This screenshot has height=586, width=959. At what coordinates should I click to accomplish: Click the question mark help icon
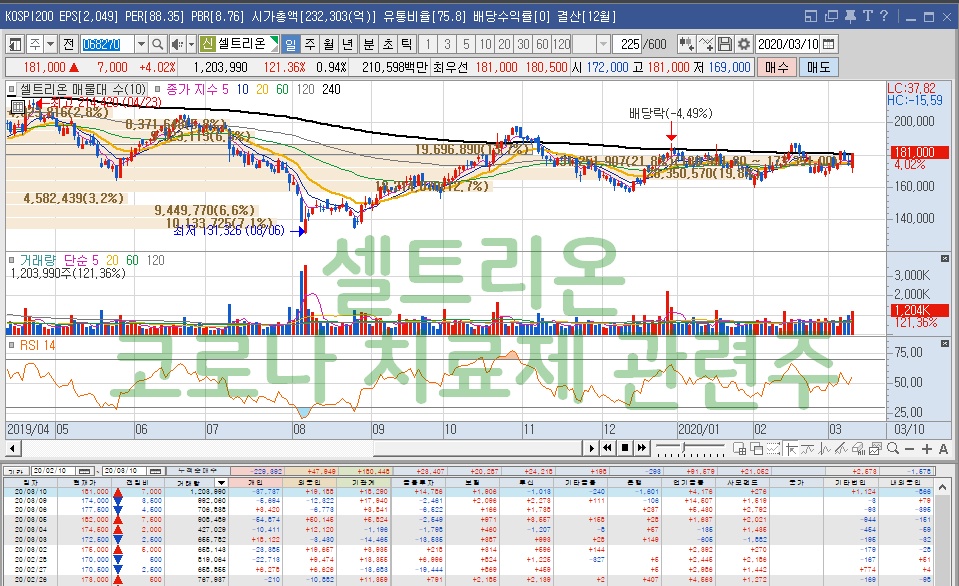[884, 17]
